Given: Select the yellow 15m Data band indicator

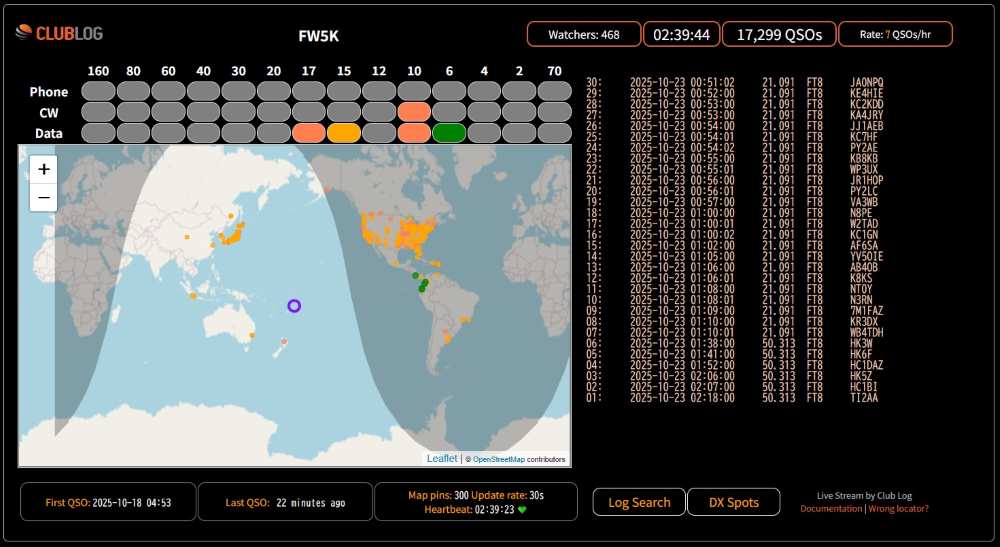Looking at the screenshot, I should click(x=344, y=132).
